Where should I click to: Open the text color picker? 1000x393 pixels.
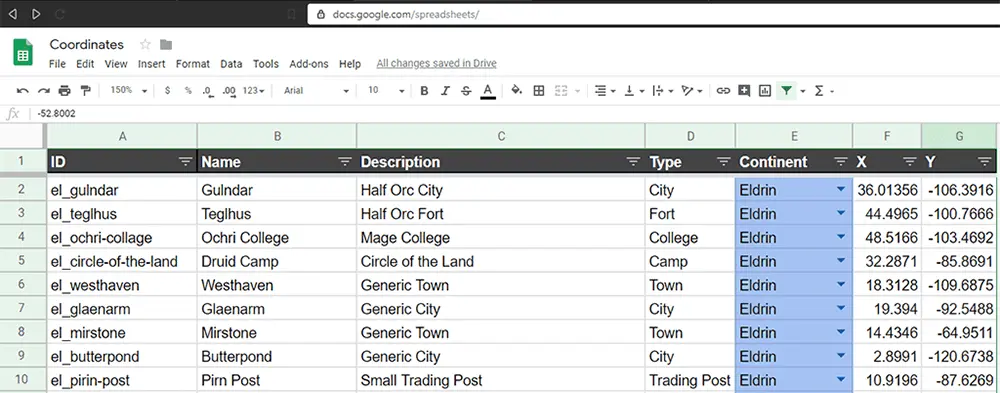tap(488, 91)
